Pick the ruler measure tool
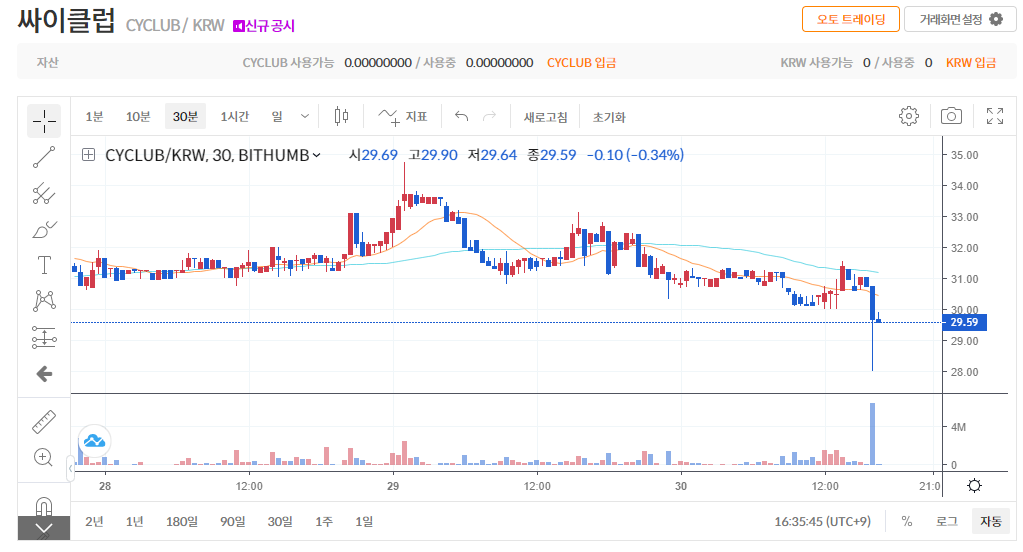This screenshot has width=1023, height=552. tap(44, 421)
